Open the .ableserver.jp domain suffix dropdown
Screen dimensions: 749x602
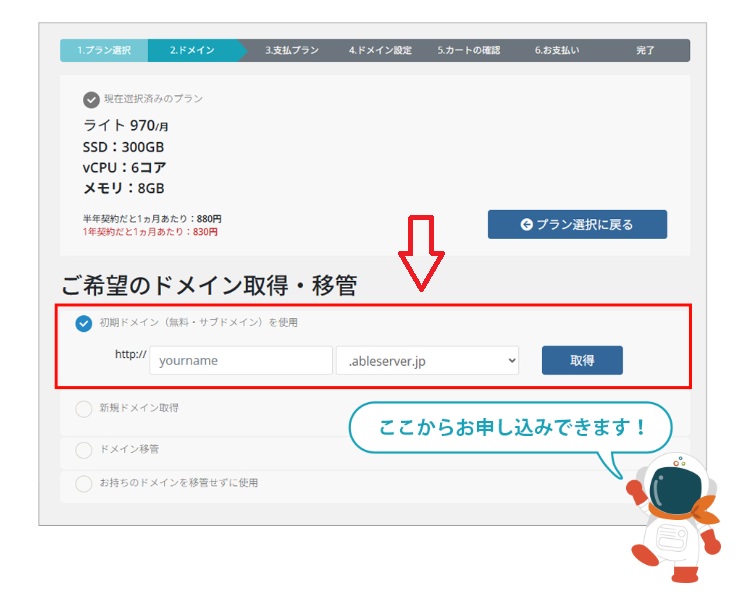coord(427,361)
